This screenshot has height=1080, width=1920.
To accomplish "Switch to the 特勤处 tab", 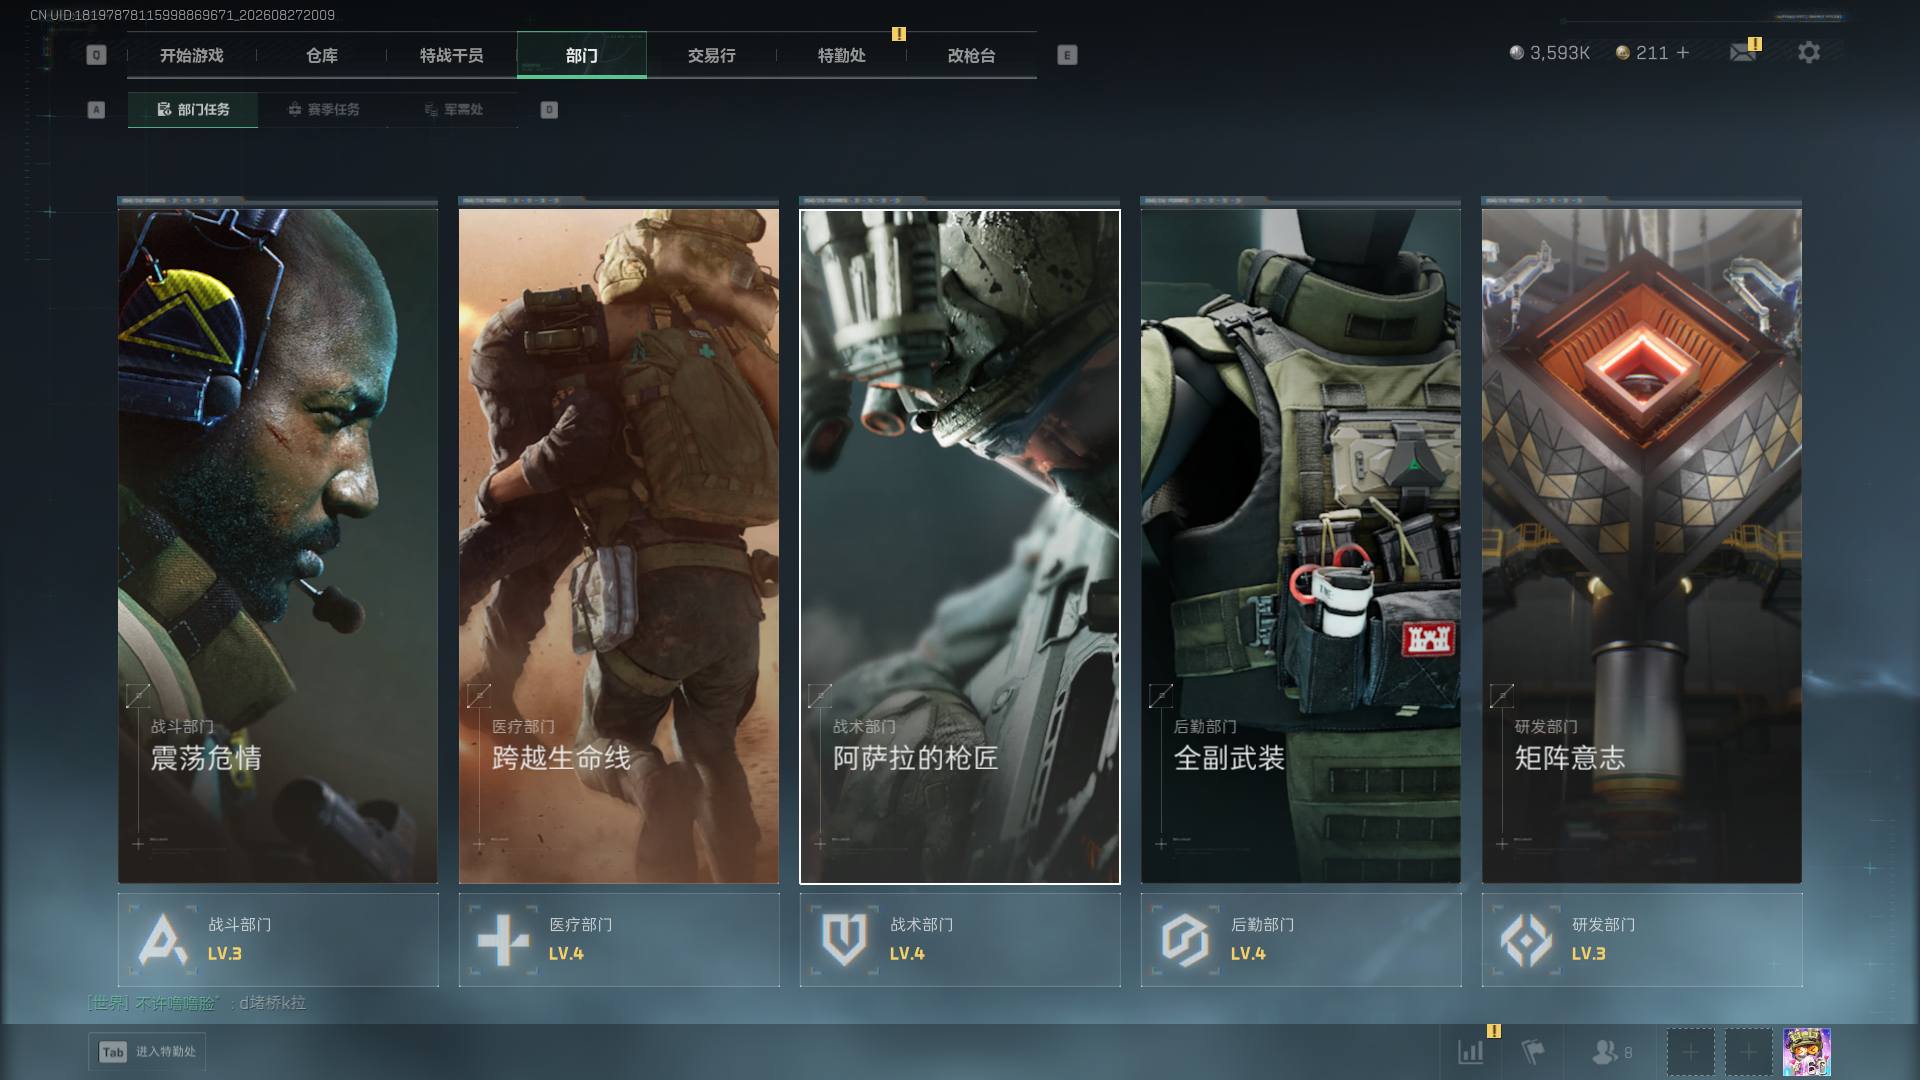I will pos(842,55).
